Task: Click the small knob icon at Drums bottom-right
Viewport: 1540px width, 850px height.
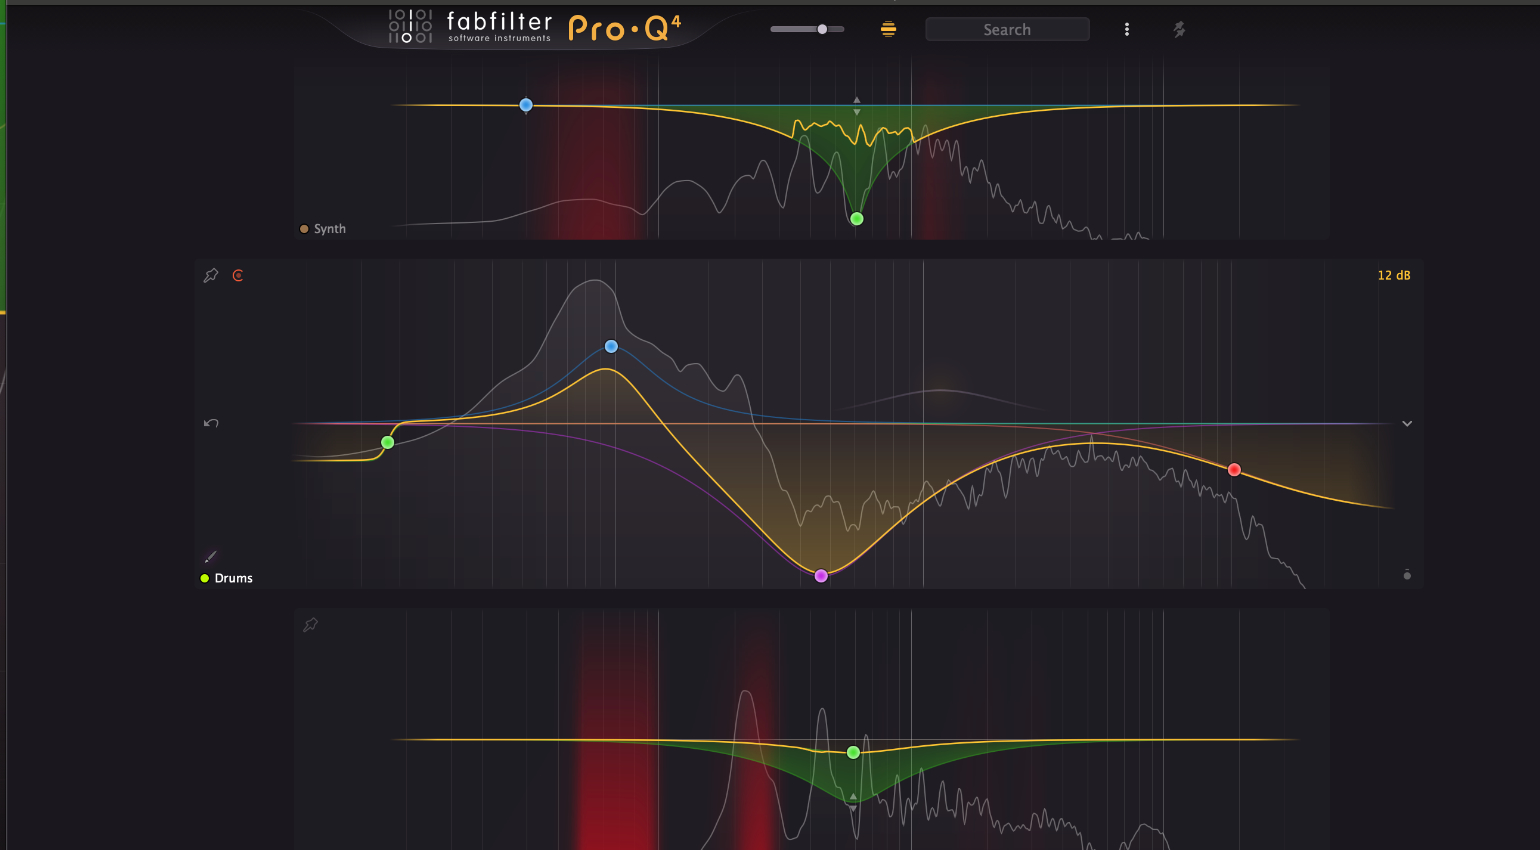Action: pos(1407,575)
